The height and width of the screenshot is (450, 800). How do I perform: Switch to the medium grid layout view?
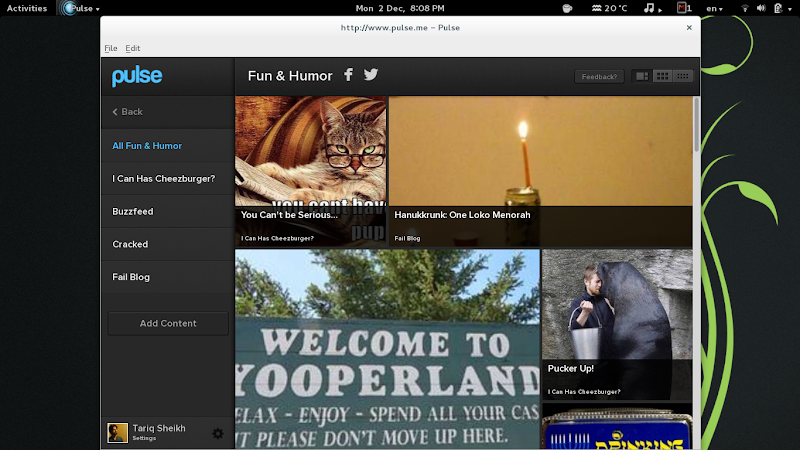662,76
